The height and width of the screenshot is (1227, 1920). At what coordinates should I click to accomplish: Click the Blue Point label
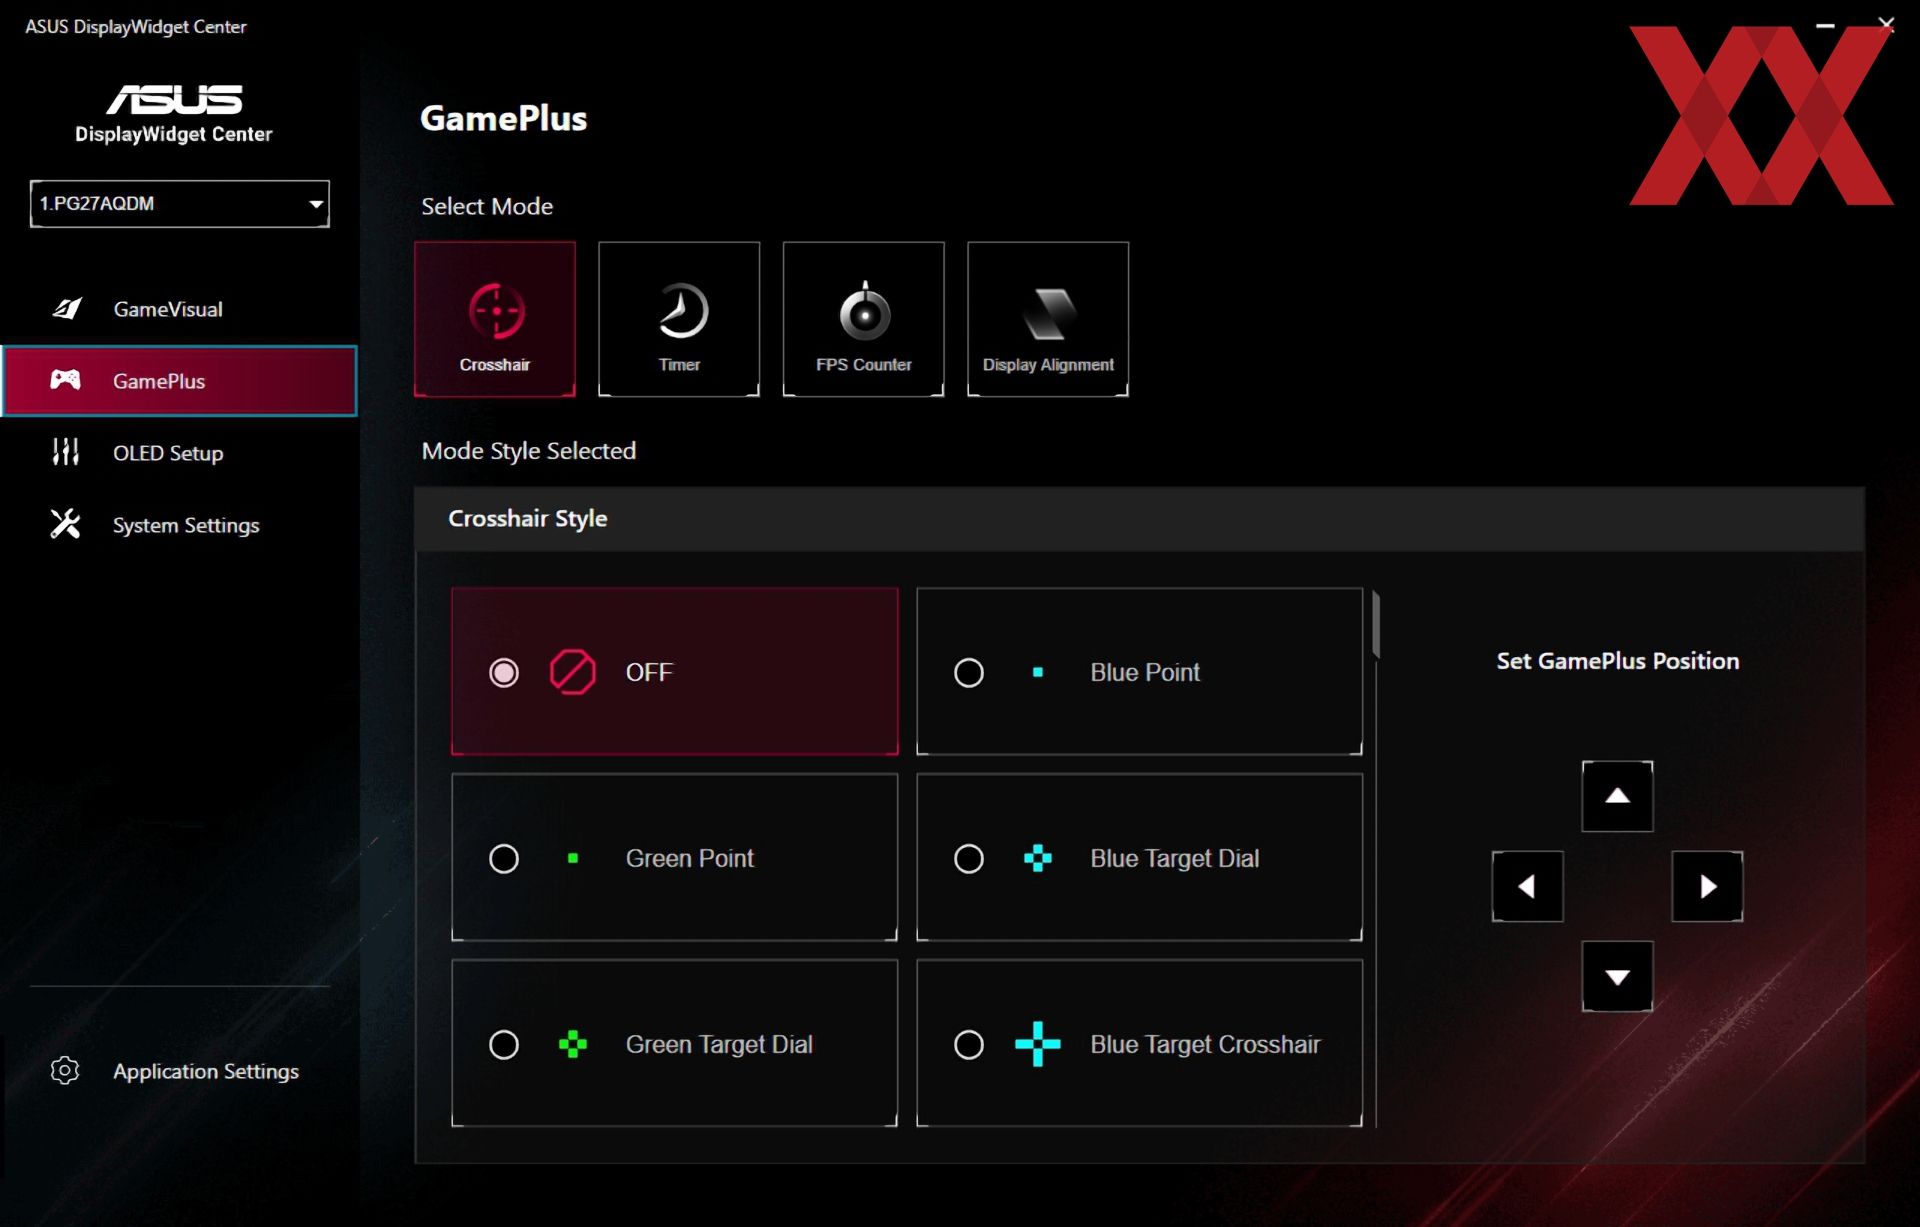pos(1145,672)
